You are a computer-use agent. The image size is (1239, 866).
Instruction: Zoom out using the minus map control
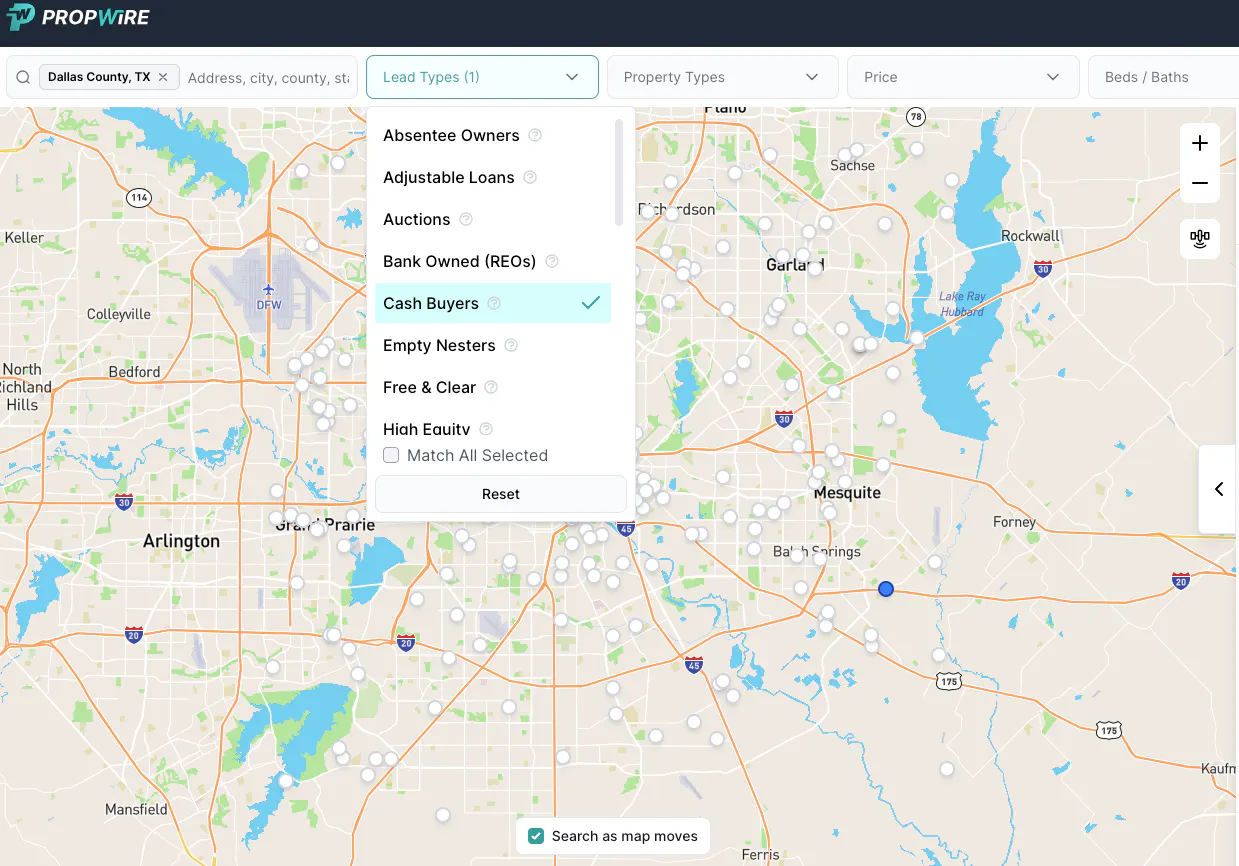[x=1199, y=183]
